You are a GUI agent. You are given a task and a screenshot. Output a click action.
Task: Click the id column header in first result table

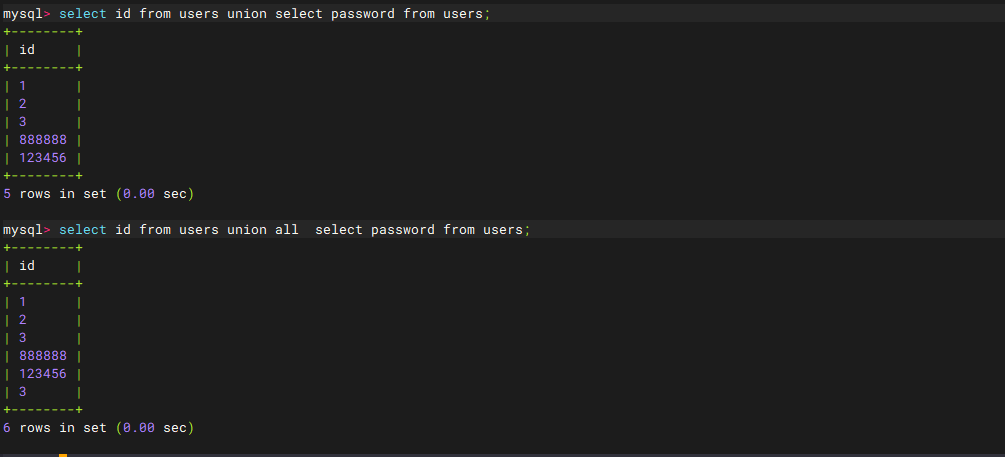(27, 50)
